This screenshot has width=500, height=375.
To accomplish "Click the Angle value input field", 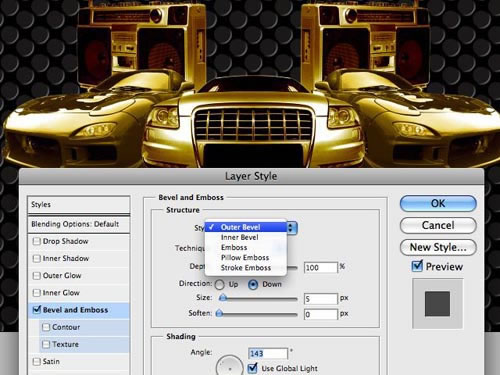I will [x=268, y=353].
